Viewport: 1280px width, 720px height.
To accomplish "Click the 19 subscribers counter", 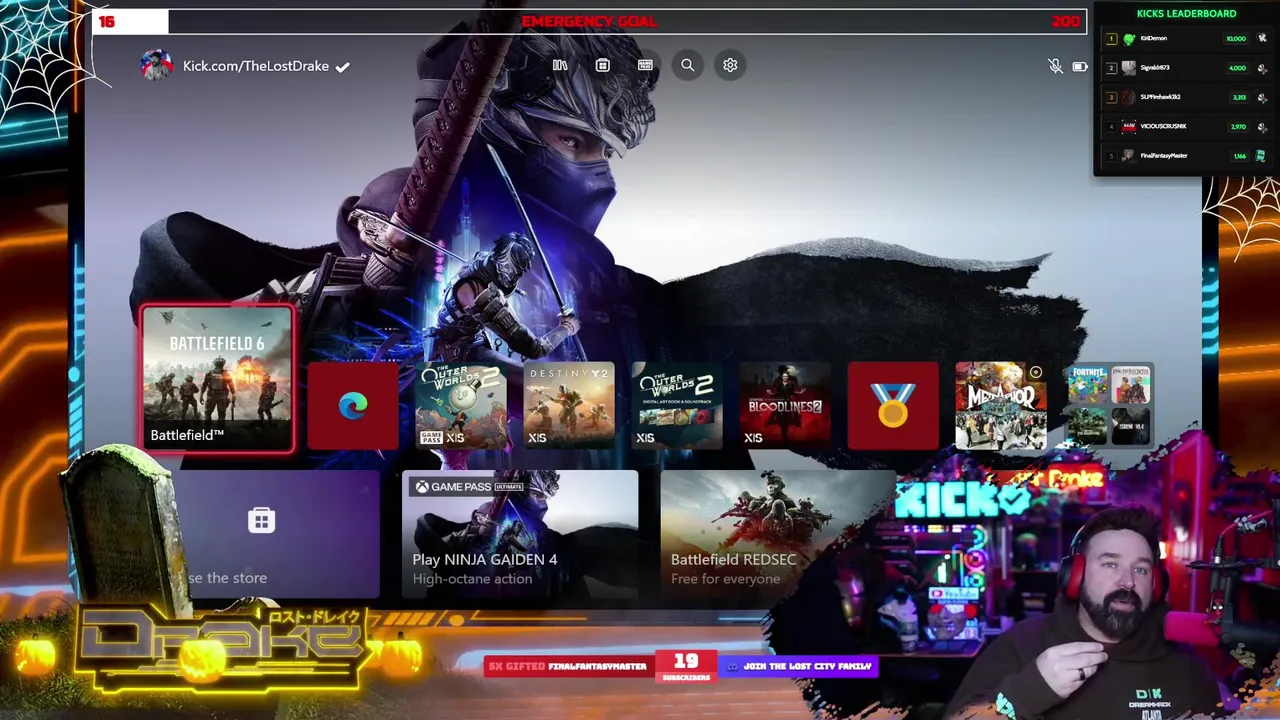I will pos(686,665).
